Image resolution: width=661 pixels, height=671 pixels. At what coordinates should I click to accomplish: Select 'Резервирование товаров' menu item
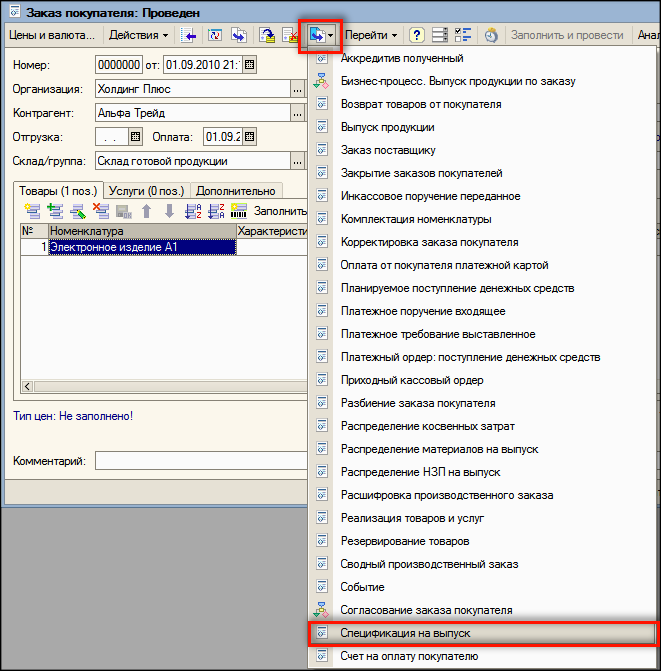(483, 541)
